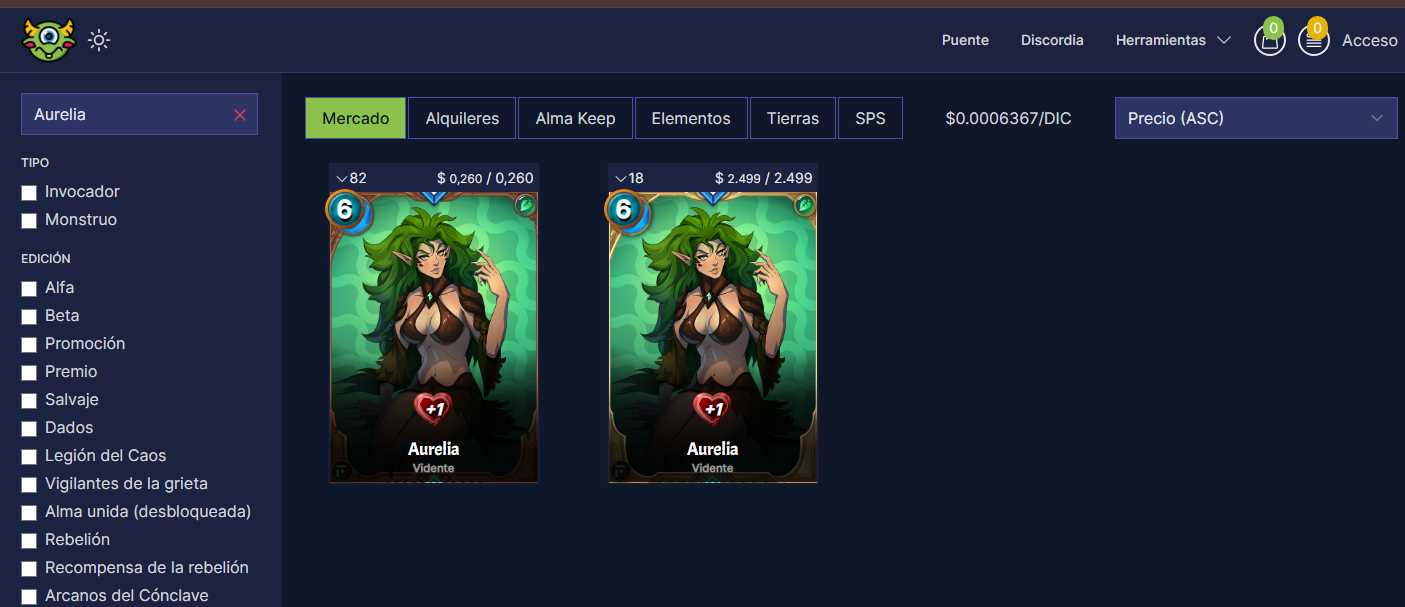Open the shopping cart icon
Viewport: 1405px width, 607px height.
(x=1269, y=40)
